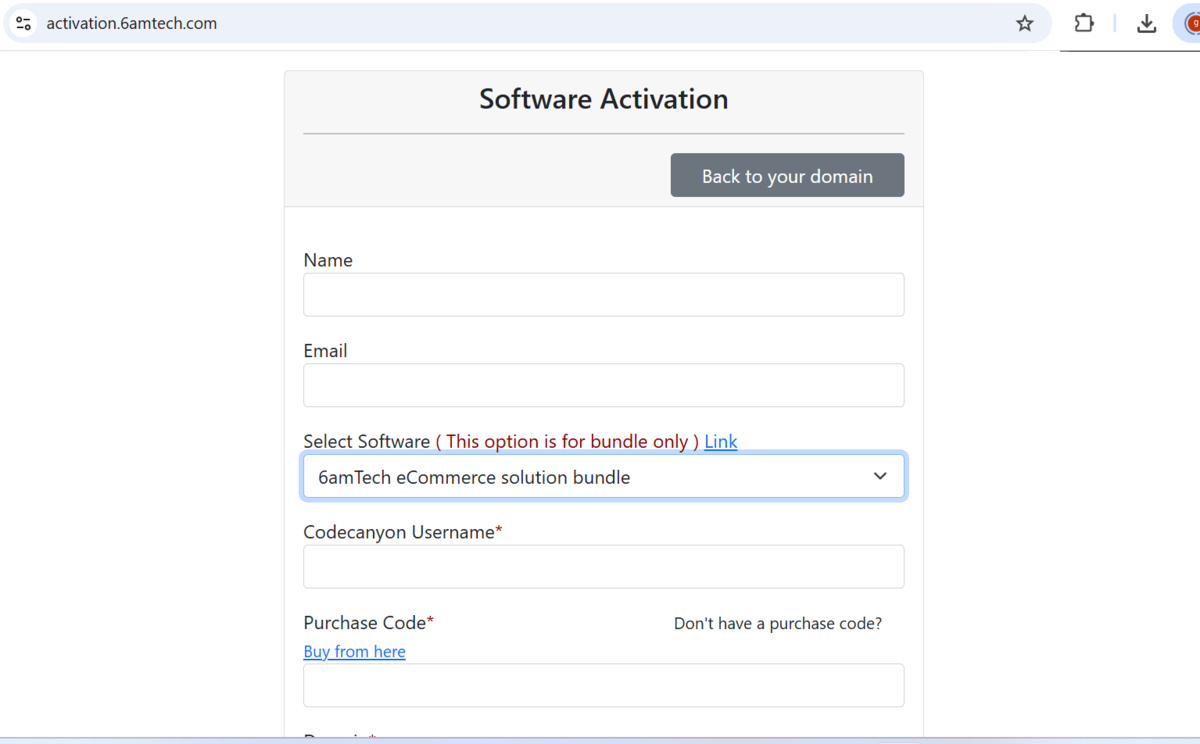The image size is (1200, 744).
Task: Open the browser extensions puzzle icon
Action: pos(1084,24)
